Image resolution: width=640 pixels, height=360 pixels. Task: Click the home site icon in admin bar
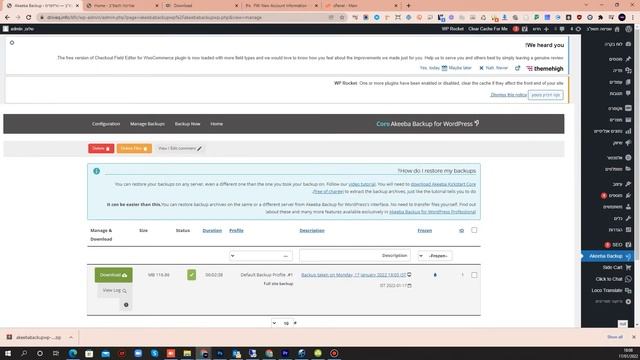pos(617,29)
